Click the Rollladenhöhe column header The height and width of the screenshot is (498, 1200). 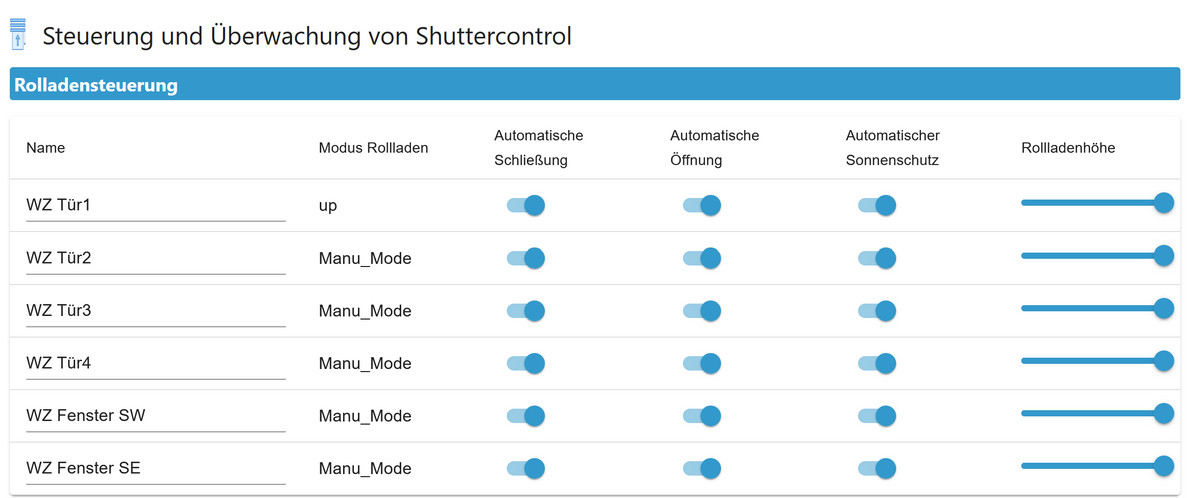[x=1068, y=148]
